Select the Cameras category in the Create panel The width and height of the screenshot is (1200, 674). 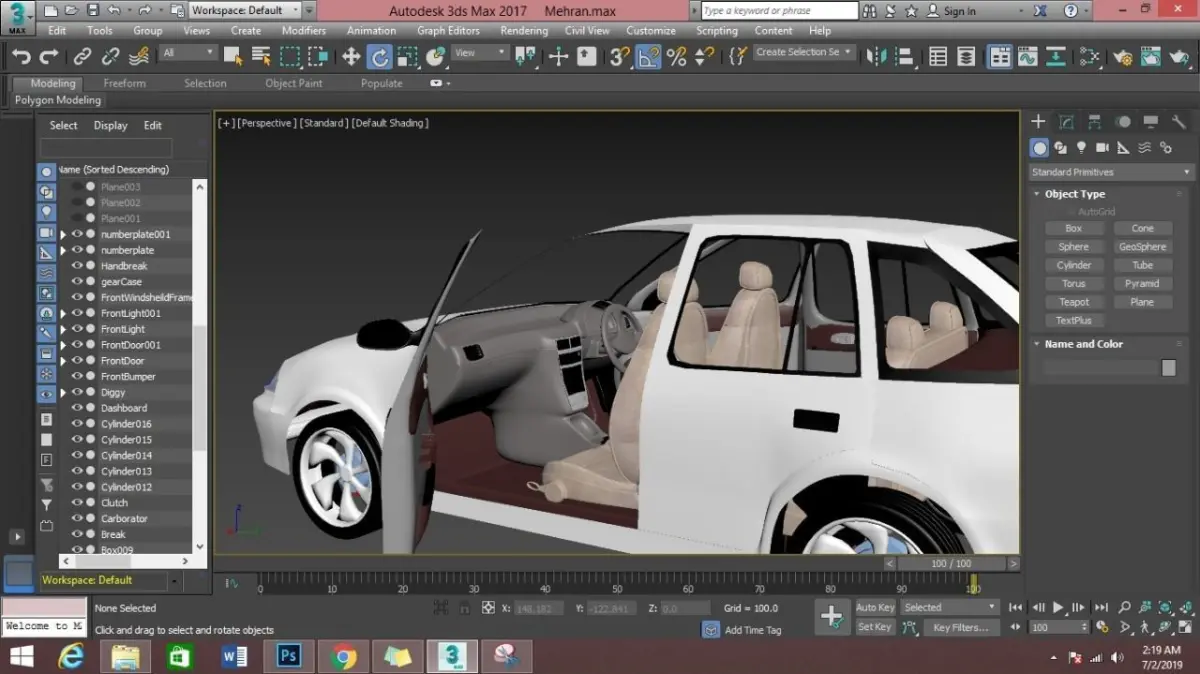click(x=1102, y=148)
